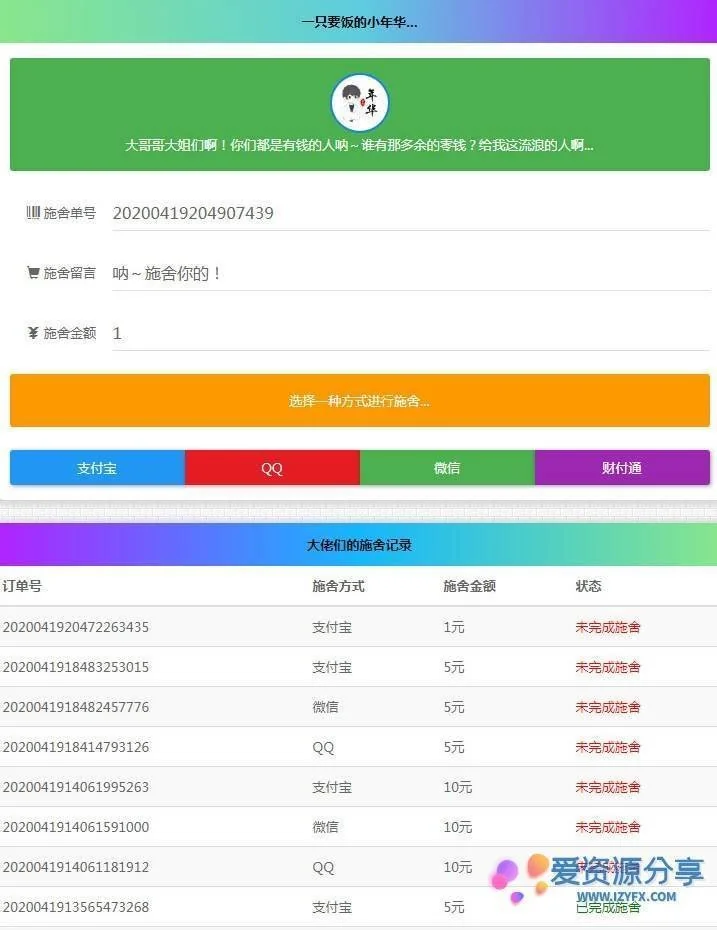Click the 订单号 column header
Viewport: 717px width, 930px height.
pyautogui.click(x=22, y=586)
